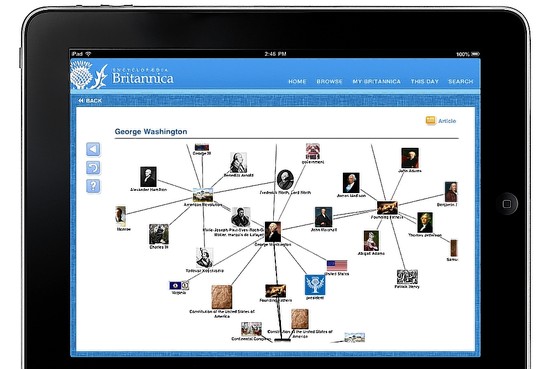Screen dimensions: 553x369
Task: Go to HOME in navigation bar
Action: tap(297, 81)
